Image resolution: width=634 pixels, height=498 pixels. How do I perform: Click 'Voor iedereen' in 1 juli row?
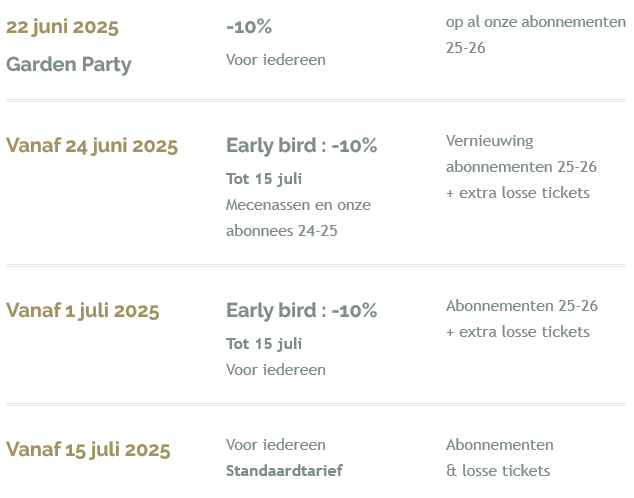point(276,369)
